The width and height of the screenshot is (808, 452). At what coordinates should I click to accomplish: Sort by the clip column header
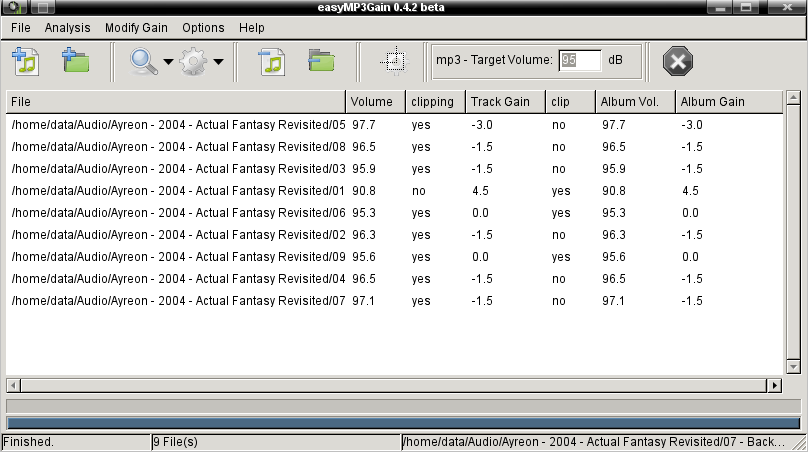pyautogui.click(x=570, y=102)
